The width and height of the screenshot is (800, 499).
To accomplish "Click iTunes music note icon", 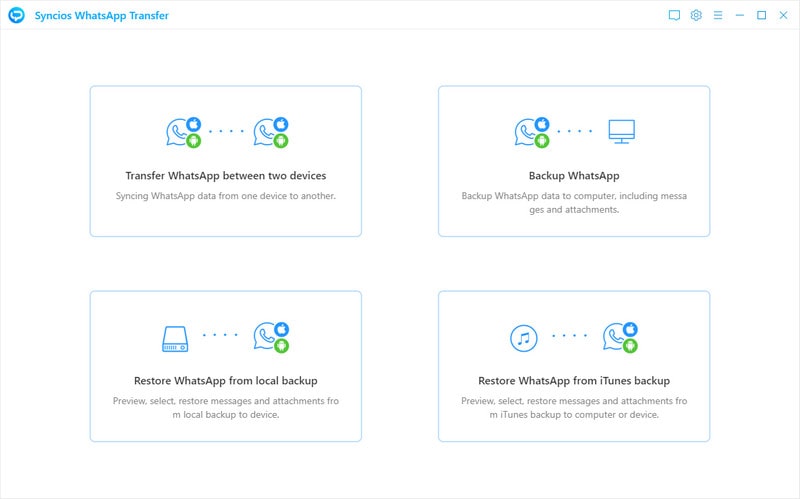I will [523, 338].
